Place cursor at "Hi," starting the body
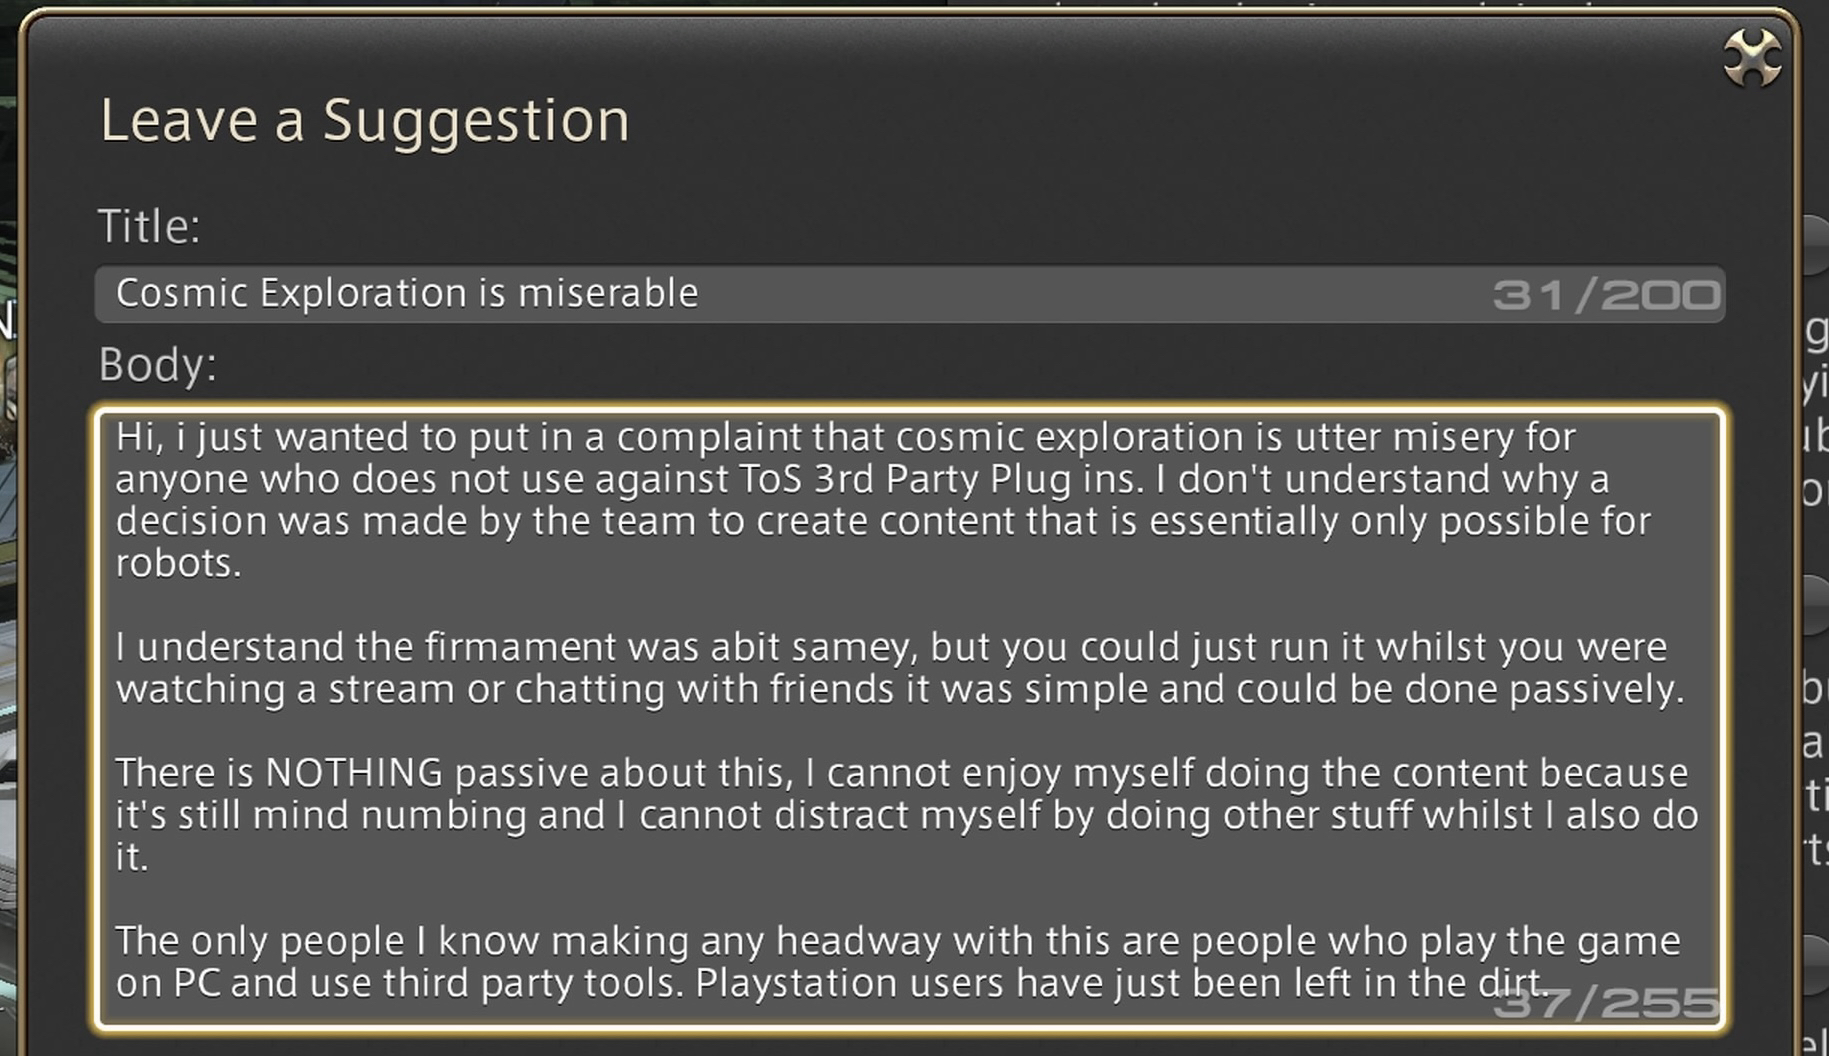The image size is (1829, 1056). coord(139,438)
